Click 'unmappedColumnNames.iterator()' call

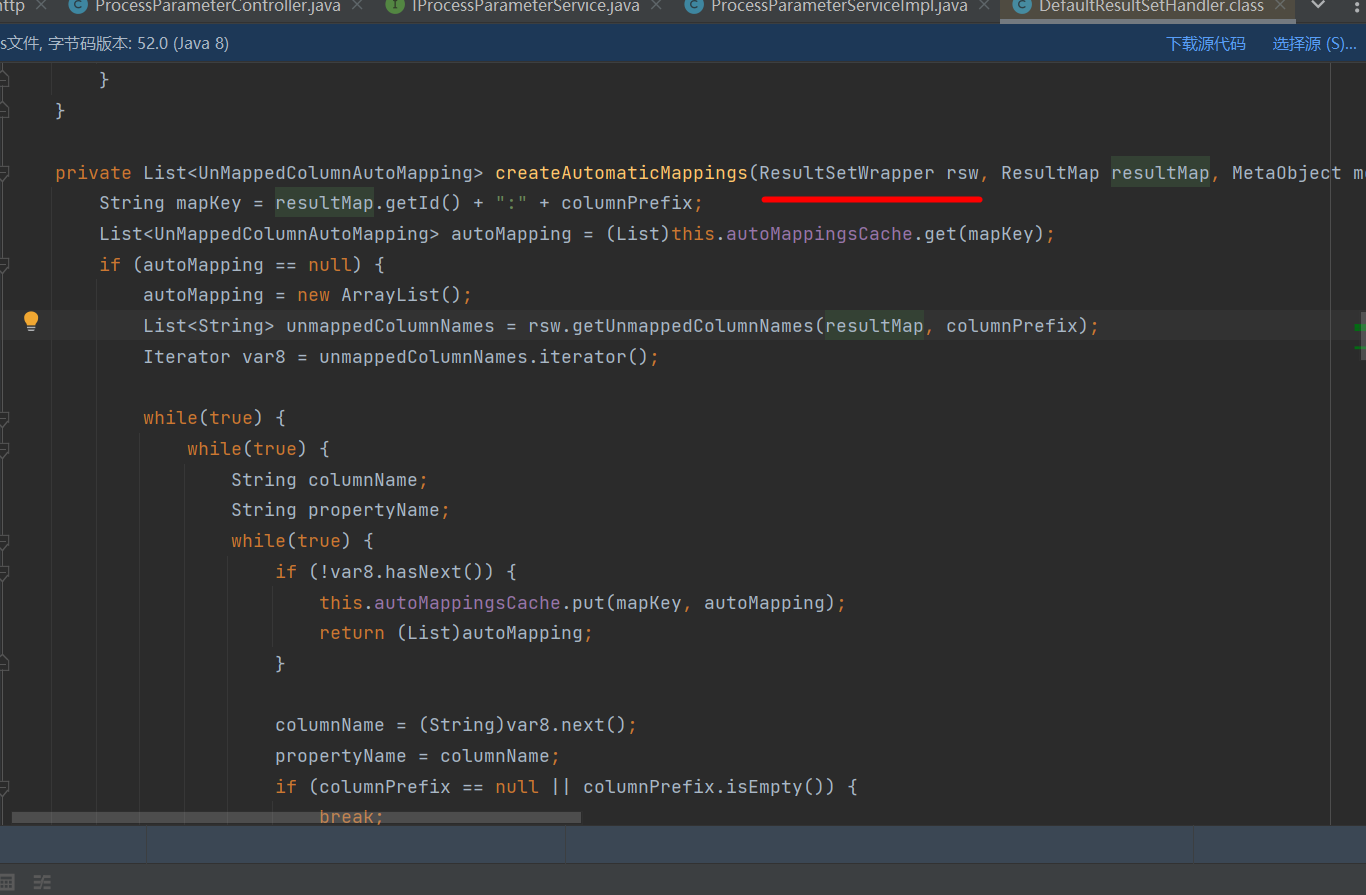484,357
